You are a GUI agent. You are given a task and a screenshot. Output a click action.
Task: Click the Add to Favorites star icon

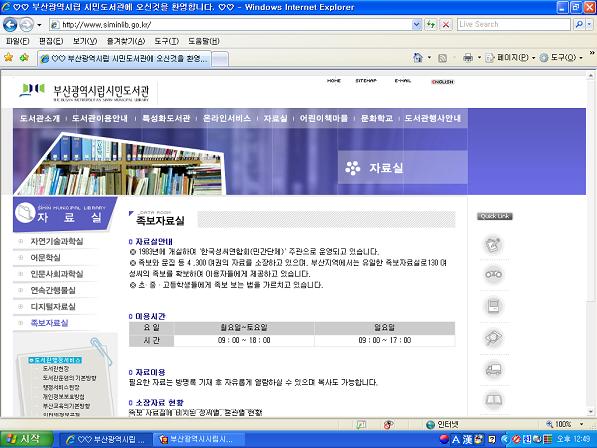click(x=24, y=57)
